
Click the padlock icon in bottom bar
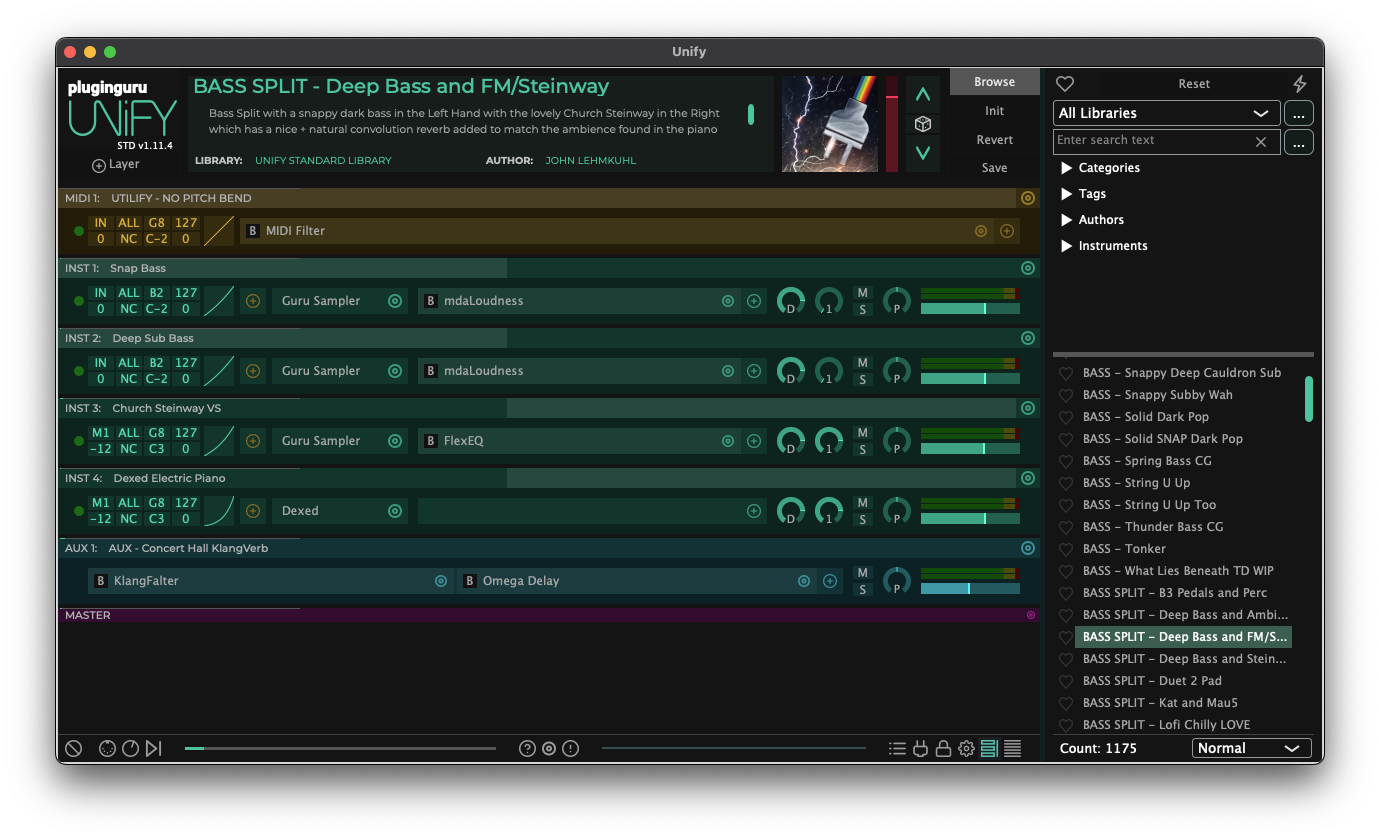(x=943, y=748)
